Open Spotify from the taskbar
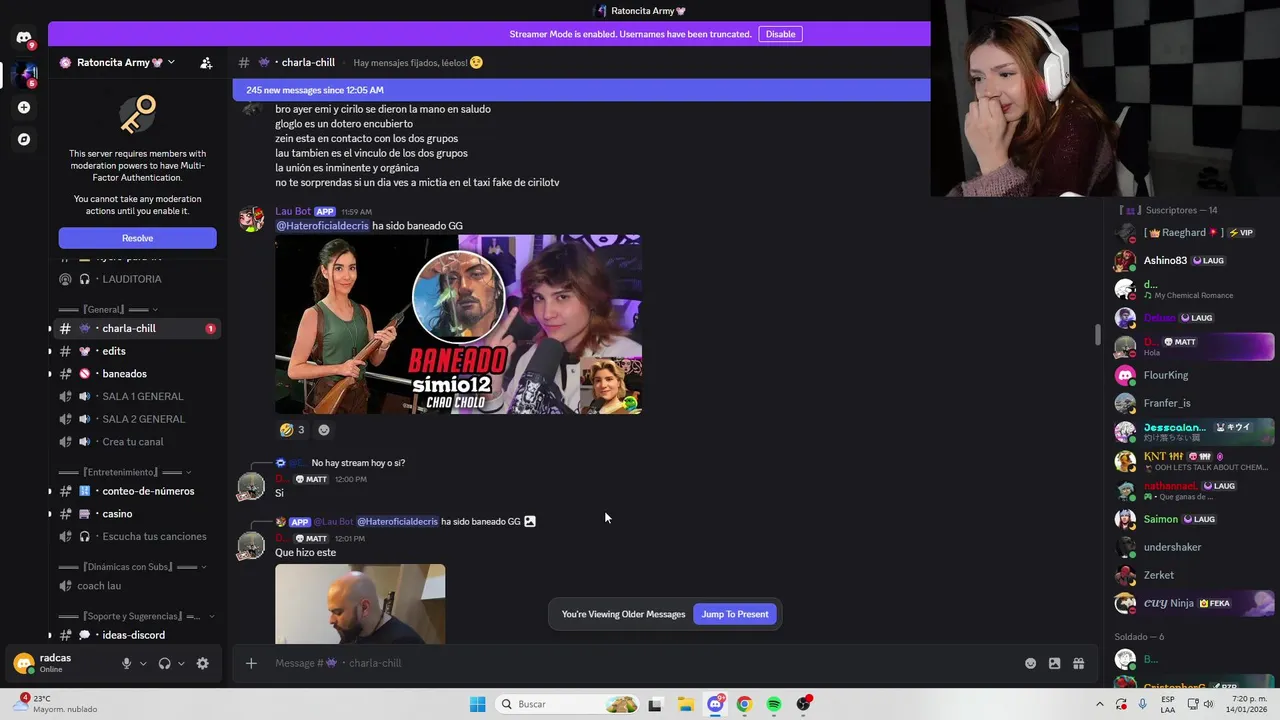This screenshot has height=720, width=1280. 774,704
